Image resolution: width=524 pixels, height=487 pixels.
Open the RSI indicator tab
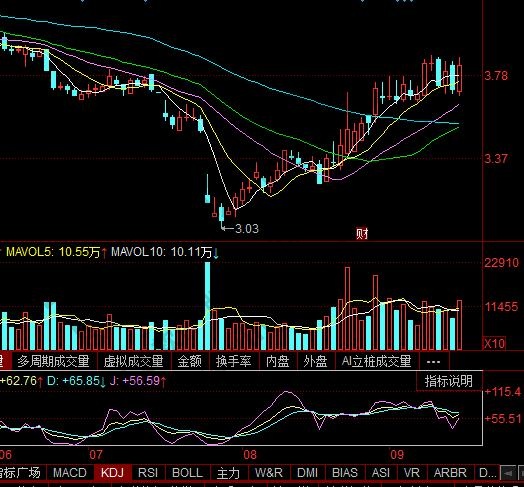pos(148,473)
